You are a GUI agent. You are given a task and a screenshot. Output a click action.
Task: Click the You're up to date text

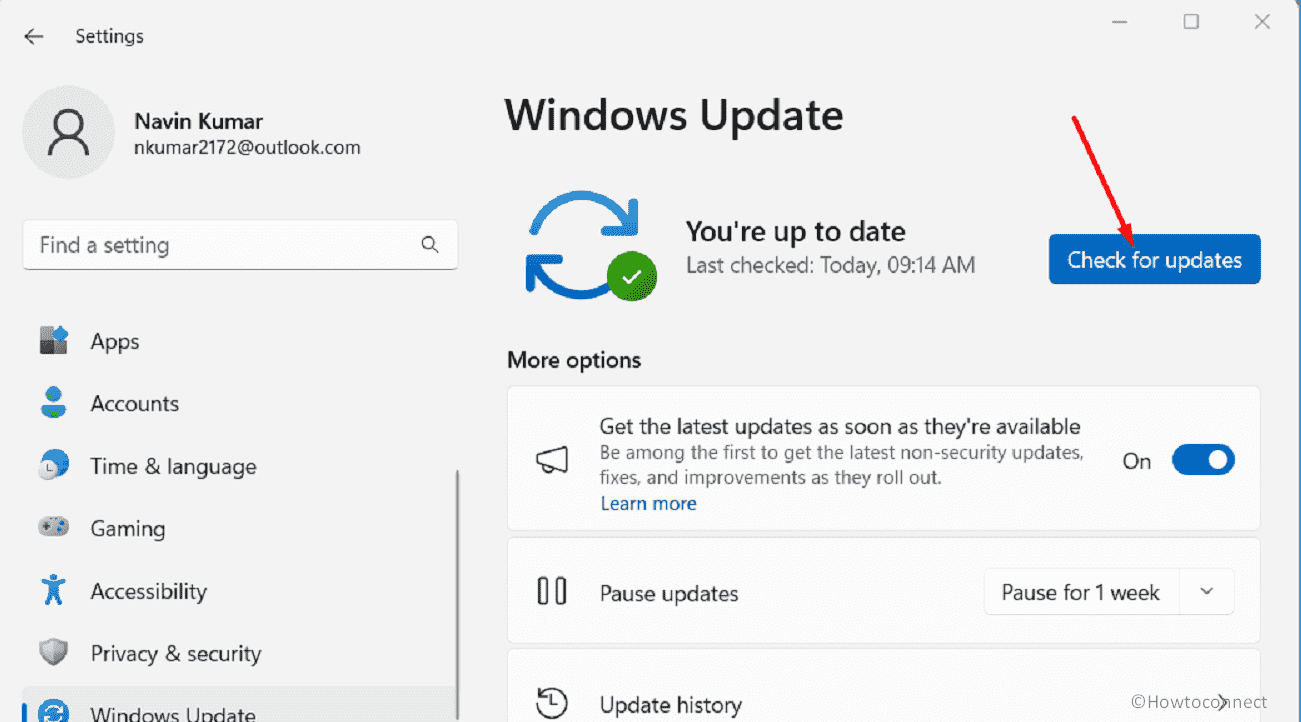pyautogui.click(x=795, y=231)
